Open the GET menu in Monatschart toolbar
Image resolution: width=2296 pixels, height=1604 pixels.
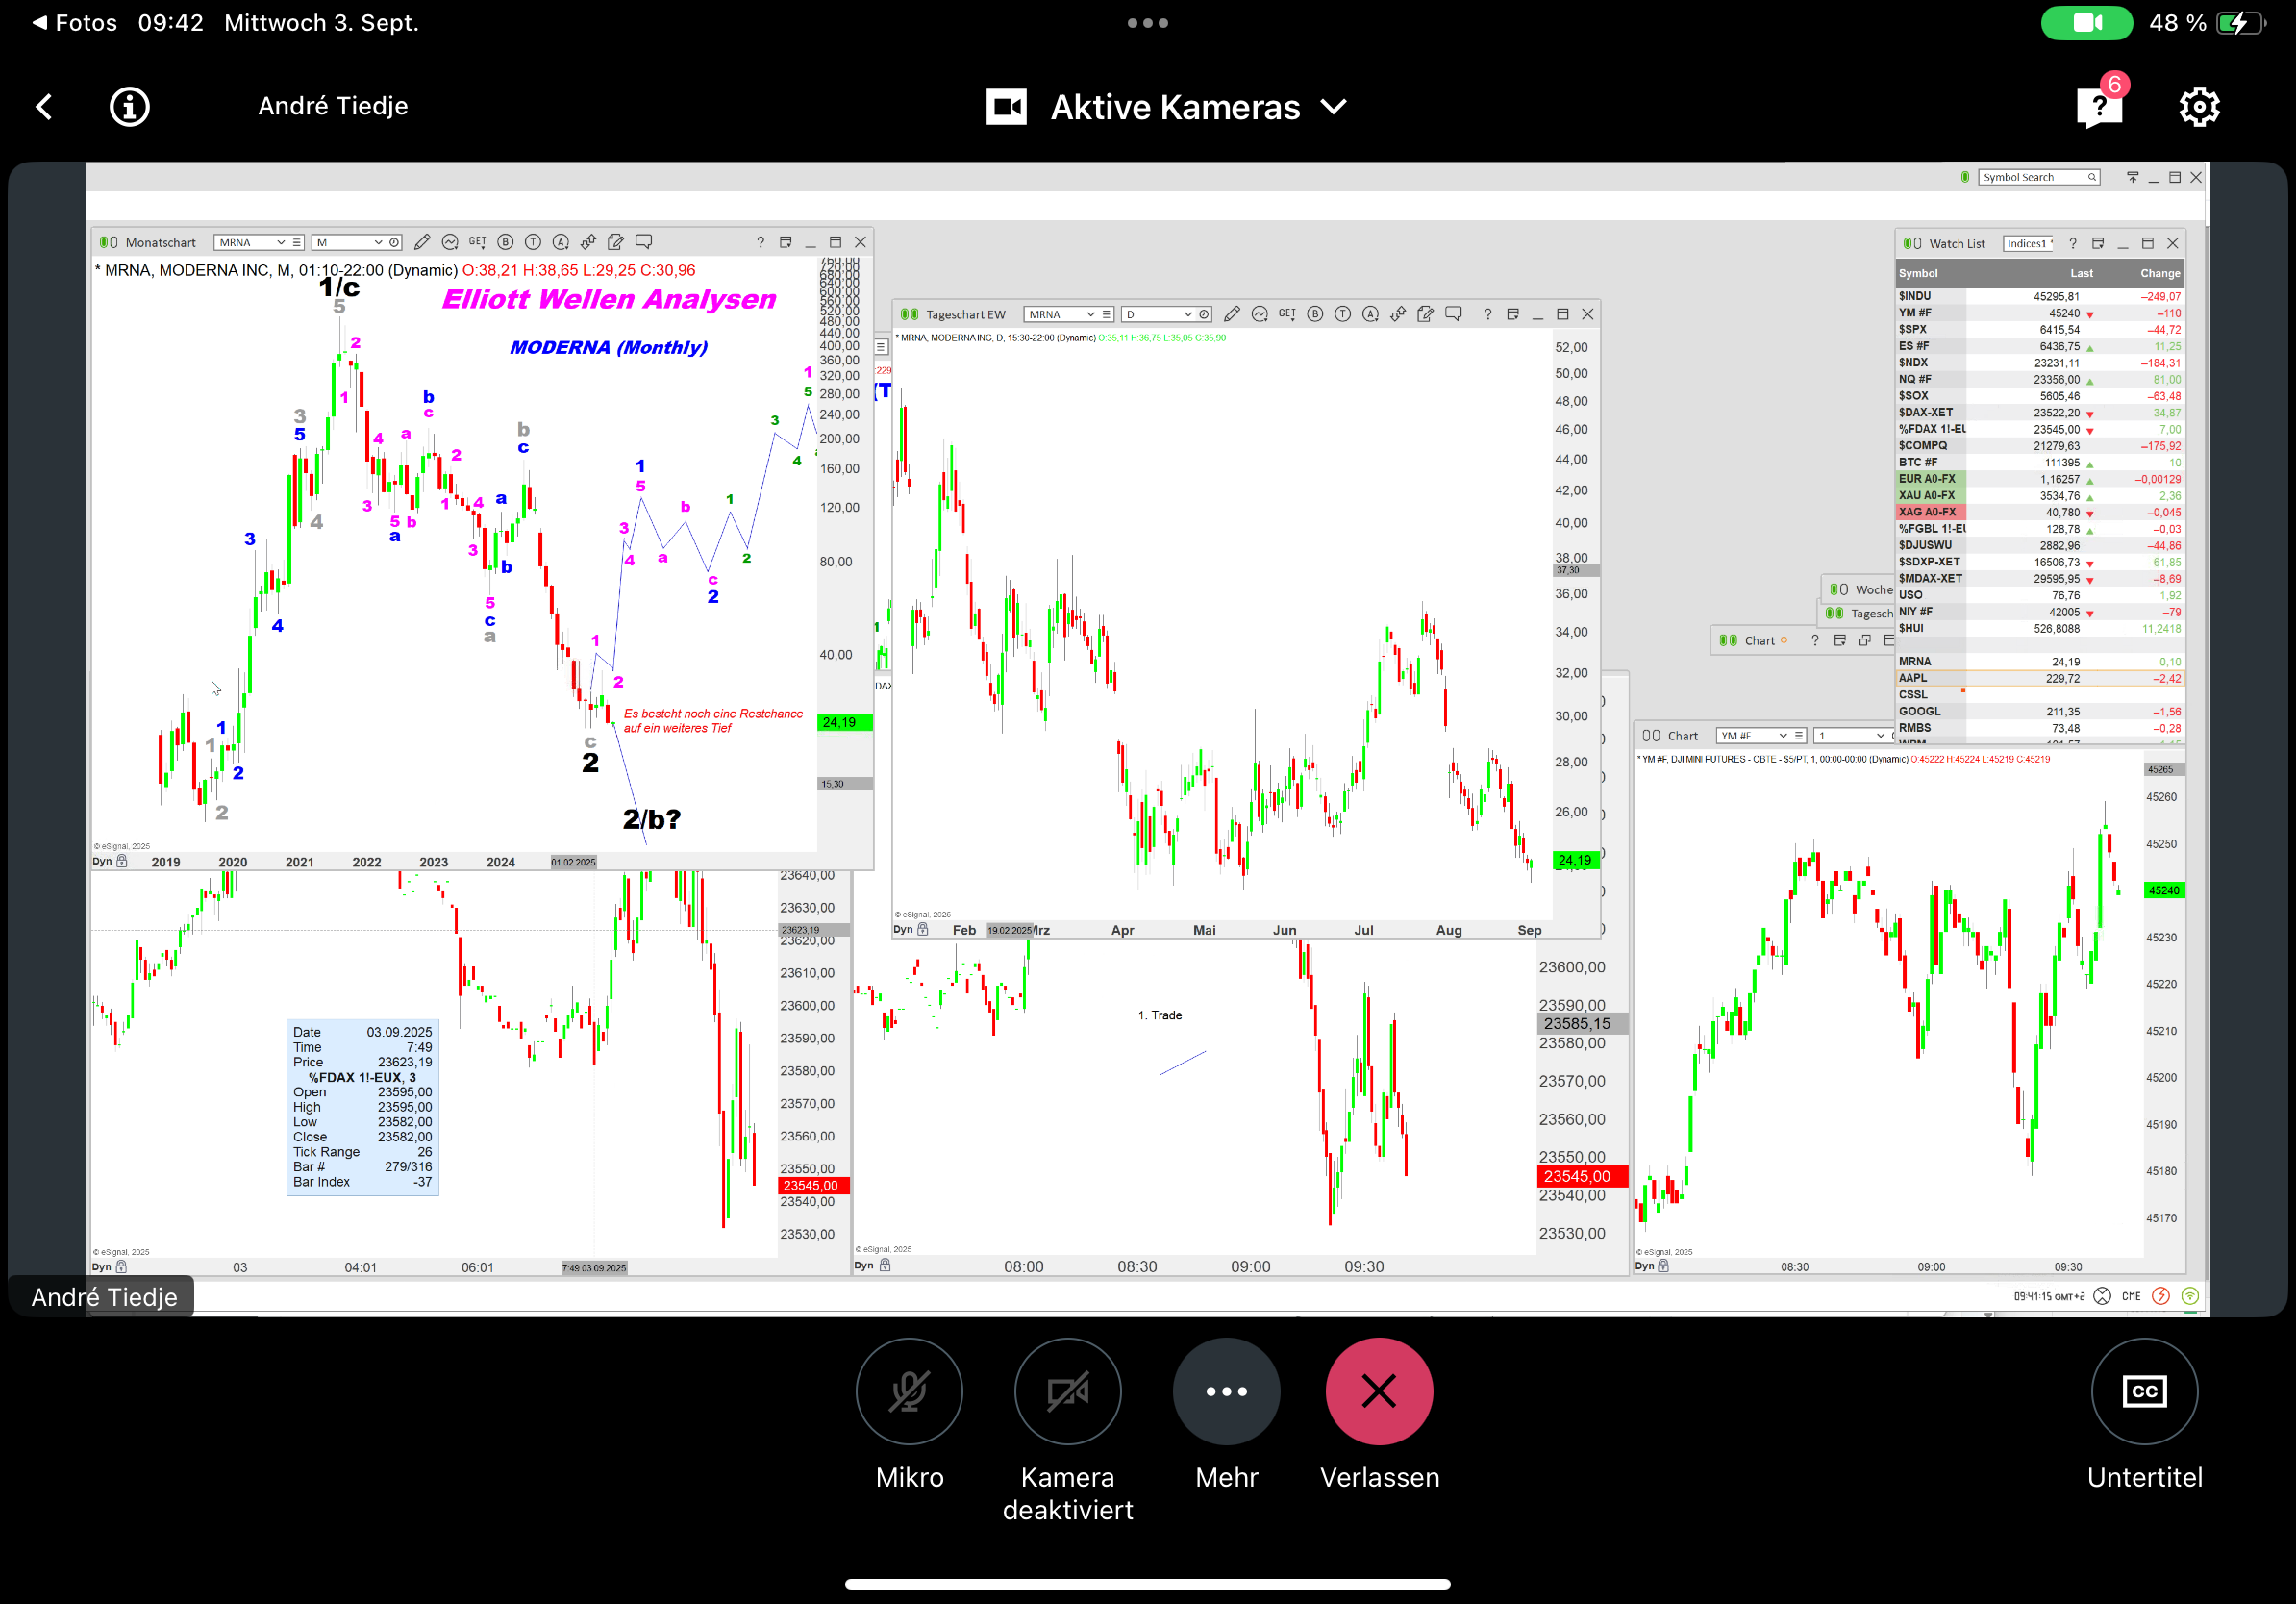tap(477, 242)
